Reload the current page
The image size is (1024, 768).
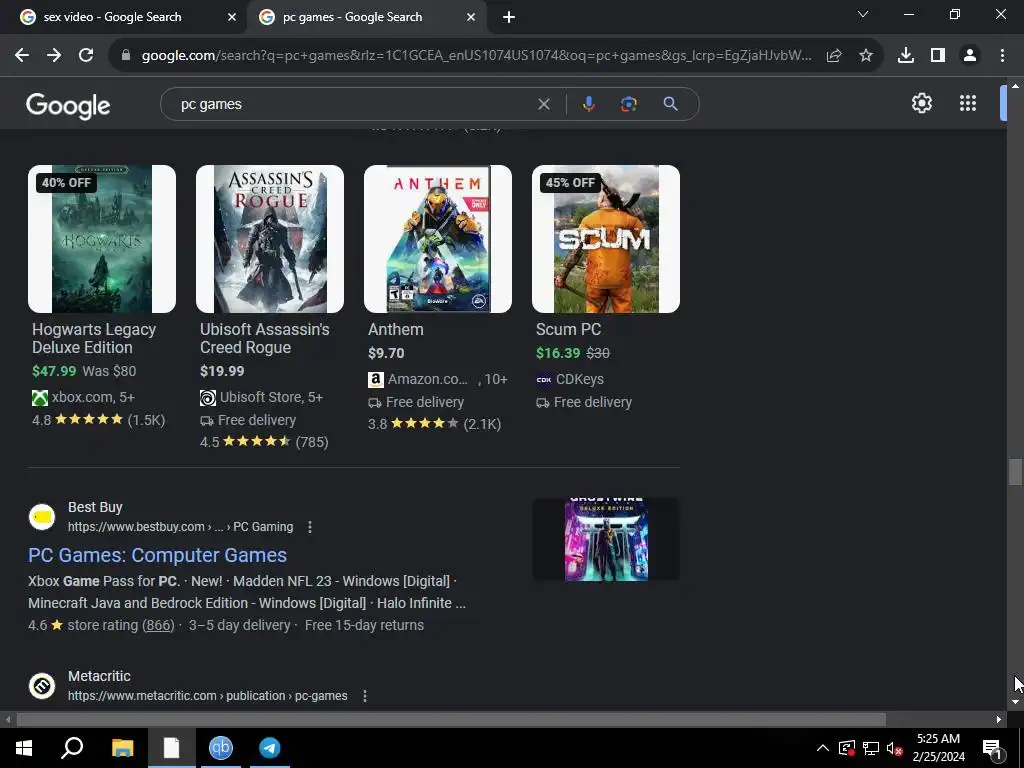click(x=86, y=56)
